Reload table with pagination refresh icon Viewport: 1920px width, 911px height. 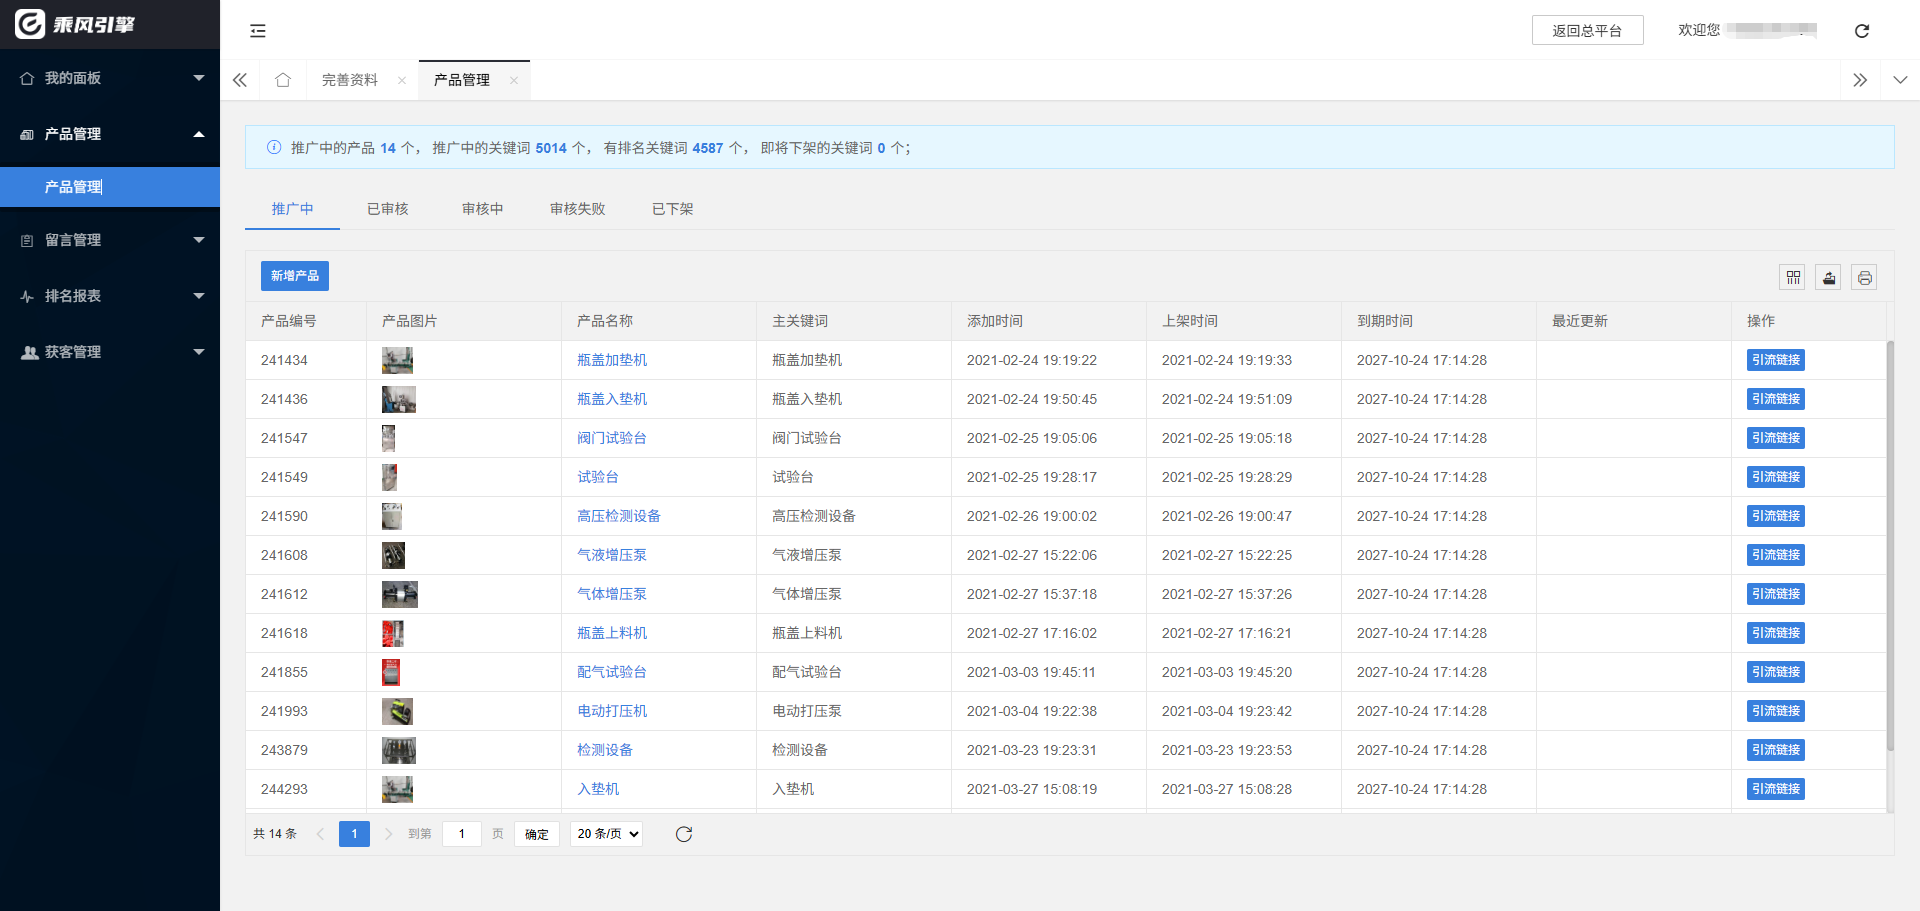(684, 834)
